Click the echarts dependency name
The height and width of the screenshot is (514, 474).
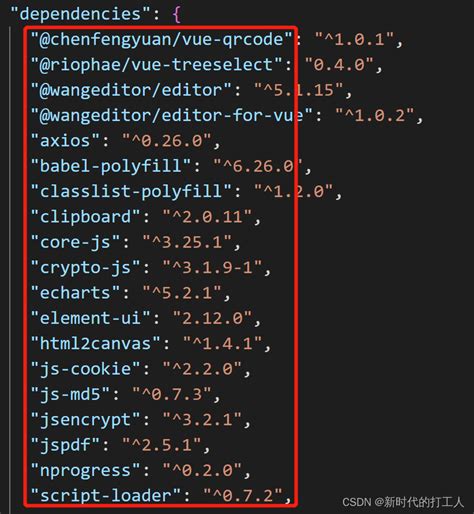(x=75, y=293)
